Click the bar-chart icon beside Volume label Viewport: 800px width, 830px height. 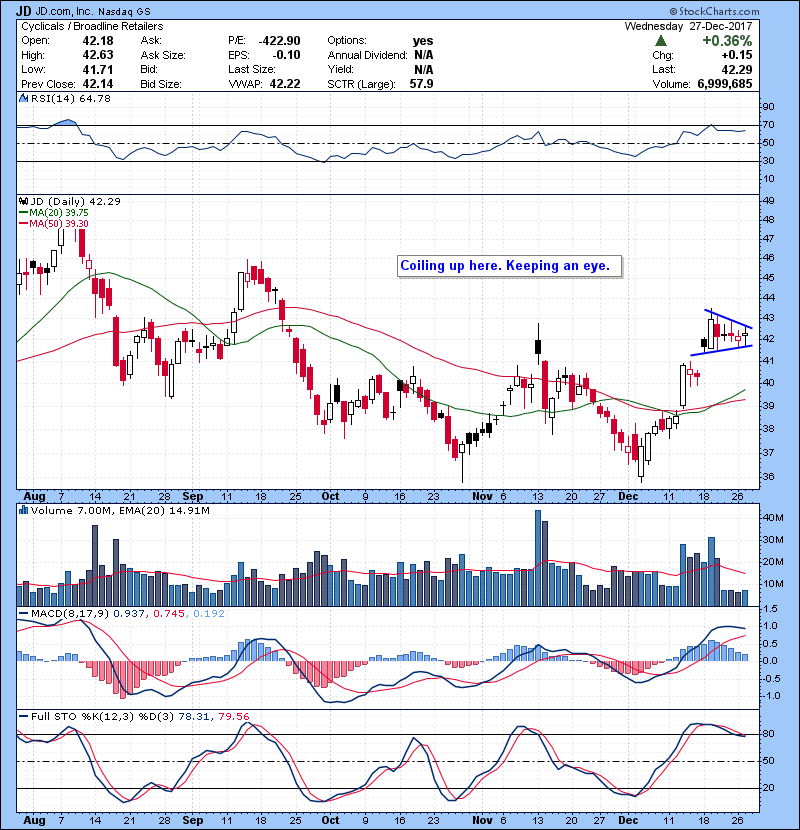click(23, 510)
